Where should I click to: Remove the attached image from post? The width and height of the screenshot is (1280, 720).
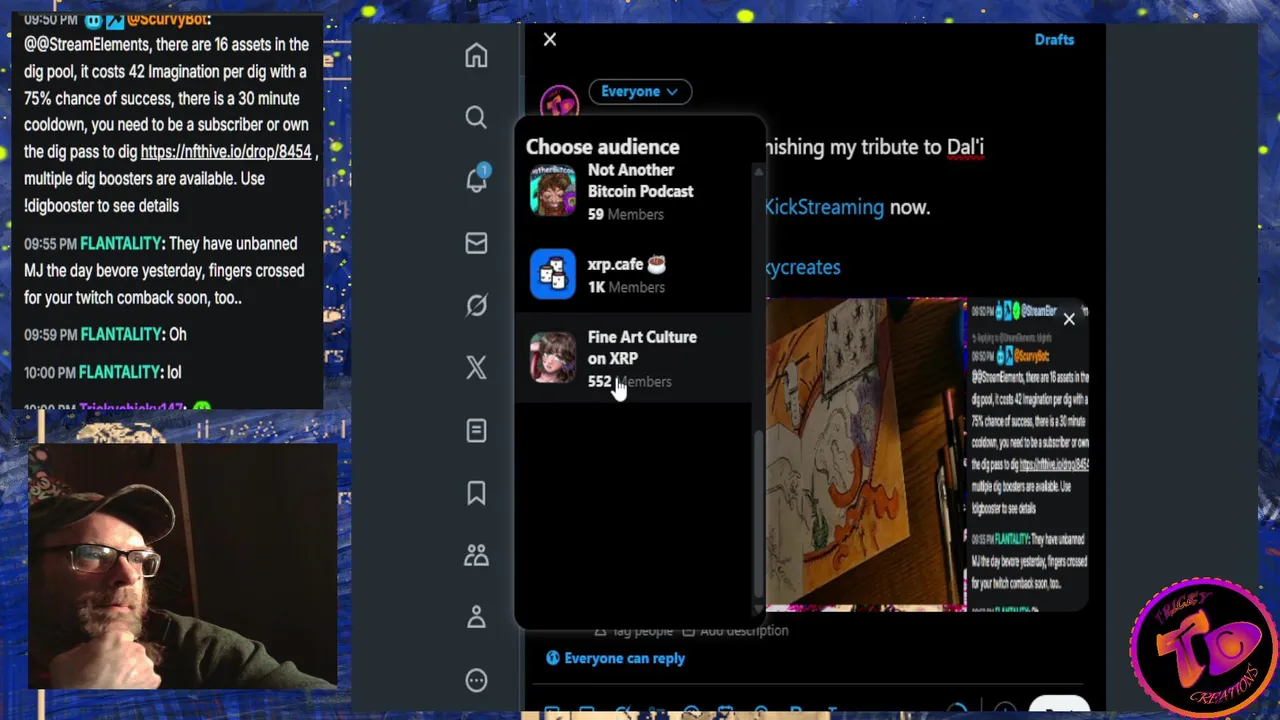1069,319
